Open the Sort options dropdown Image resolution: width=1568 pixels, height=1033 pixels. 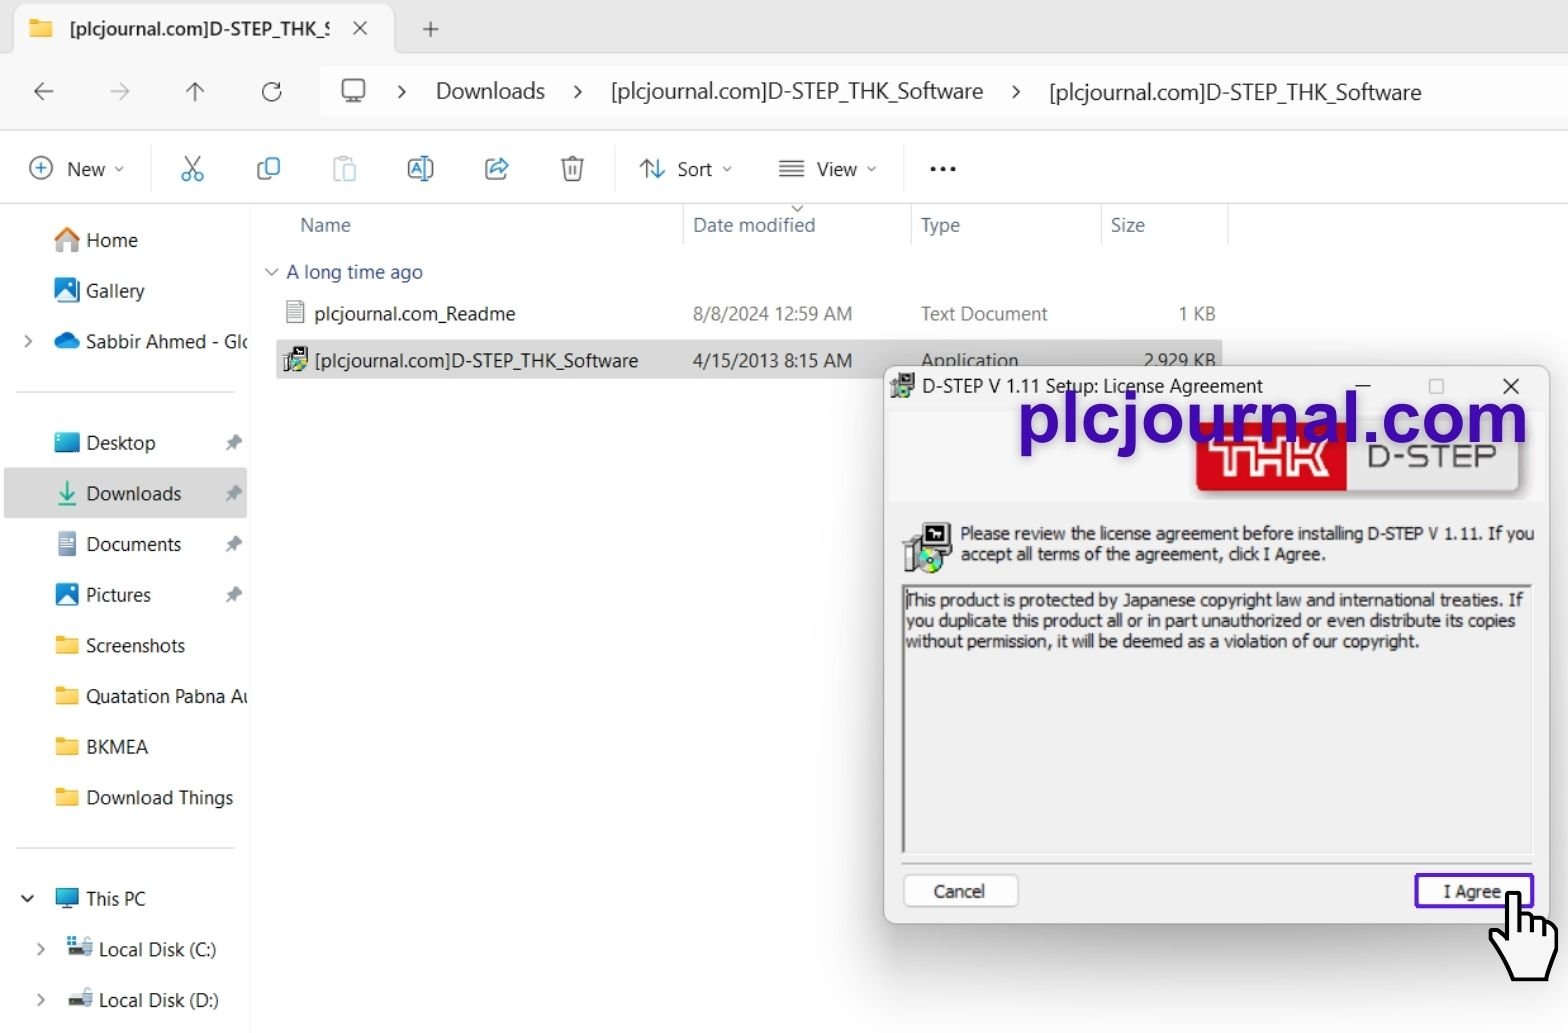click(686, 169)
